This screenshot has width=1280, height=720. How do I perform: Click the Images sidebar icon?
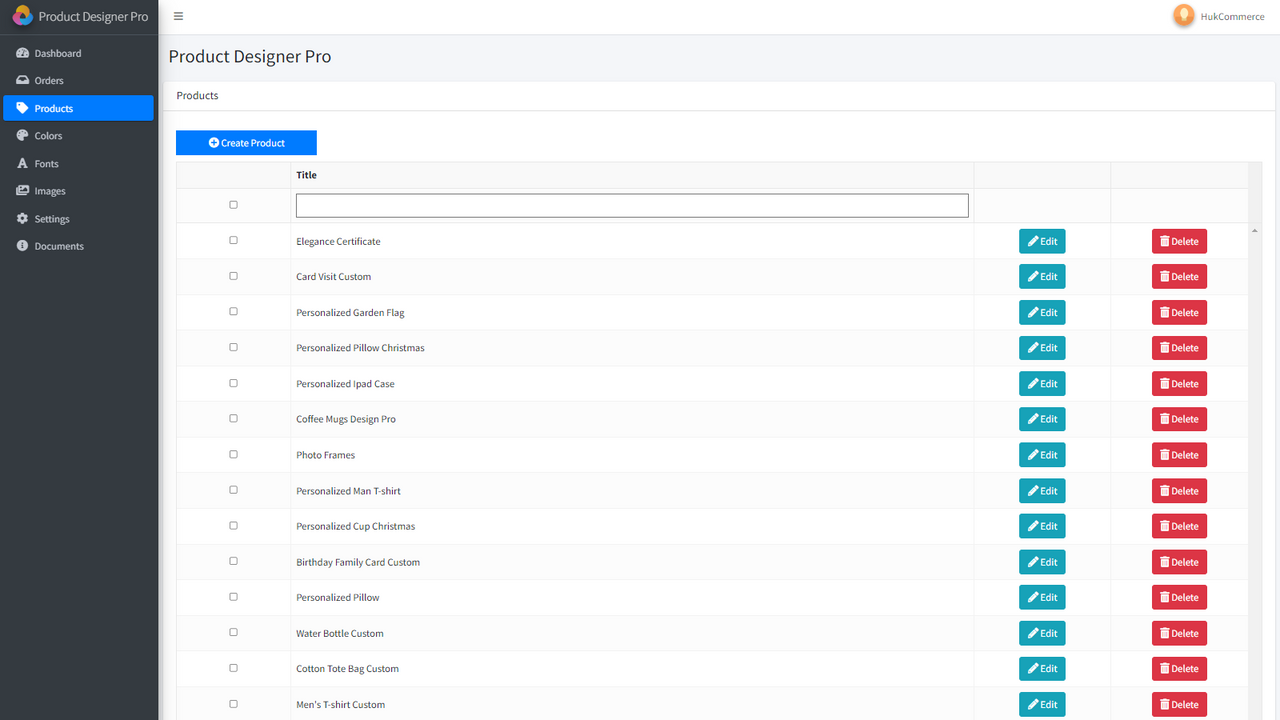pos(22,190)
